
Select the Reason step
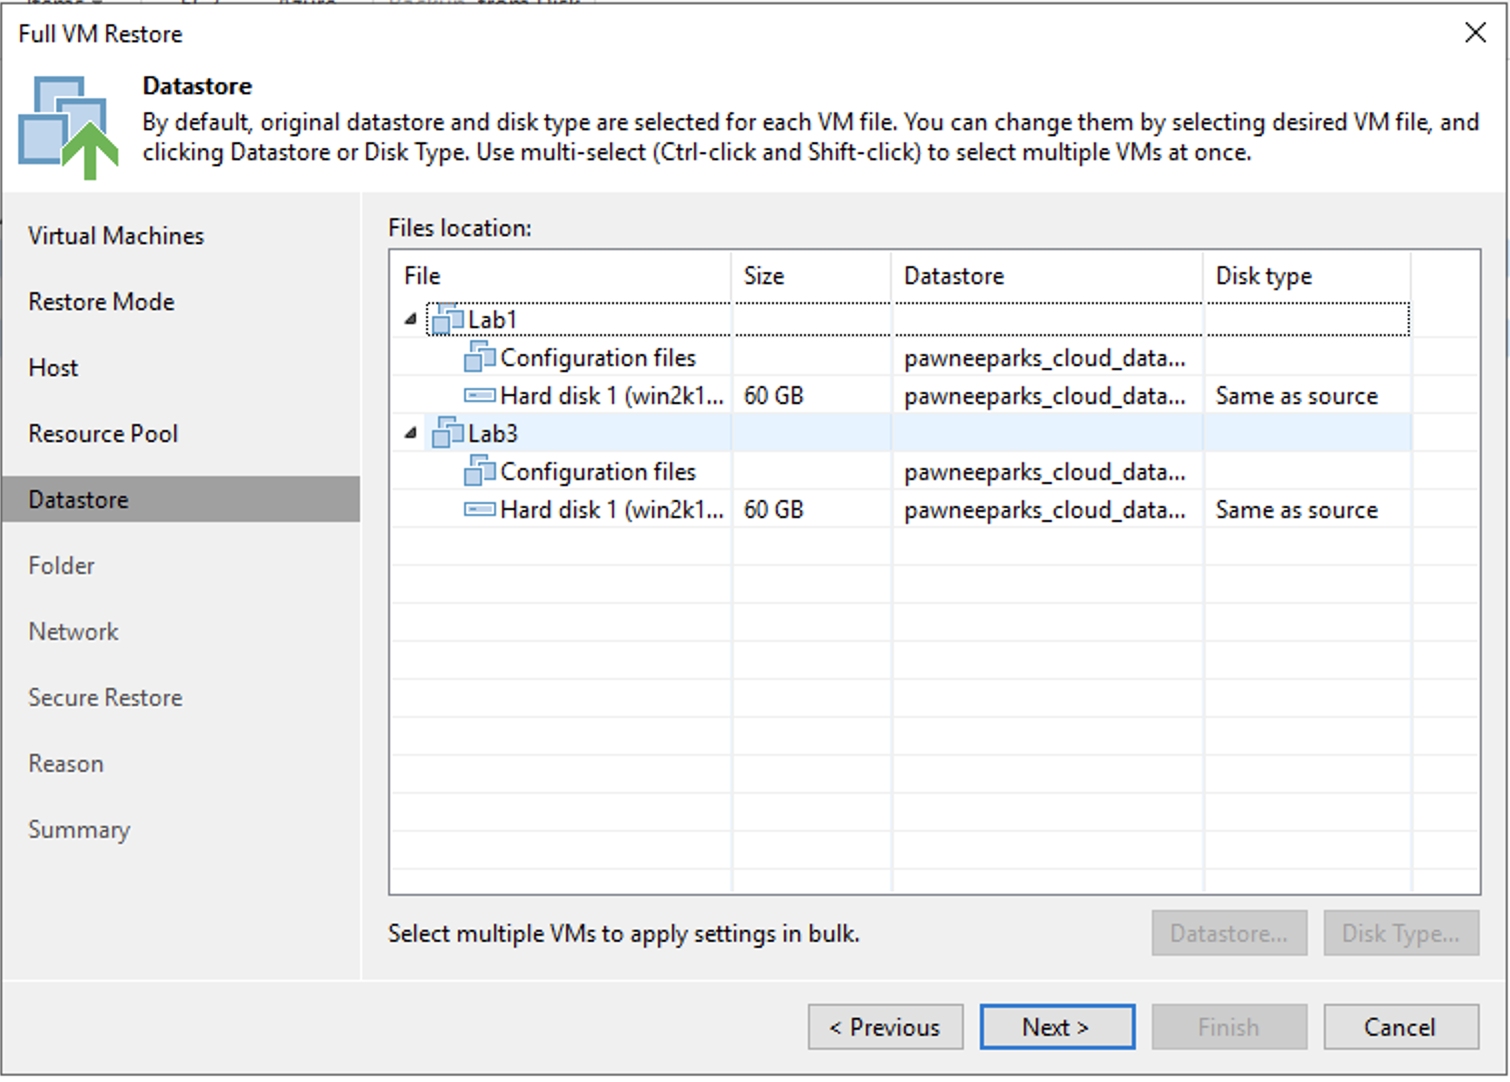coord(66,764)
